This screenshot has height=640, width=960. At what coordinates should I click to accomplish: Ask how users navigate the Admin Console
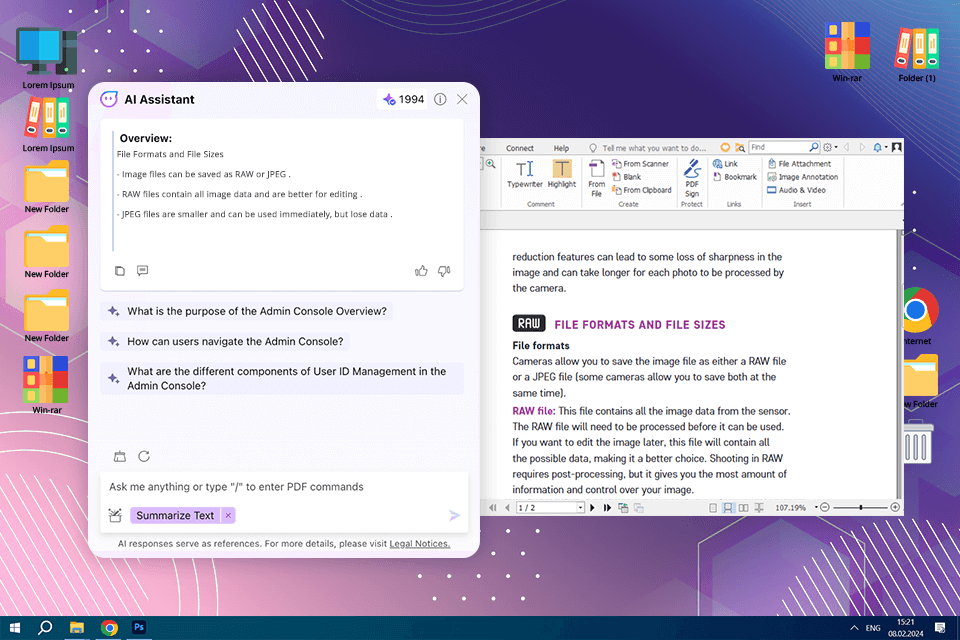[x=225, y=341]
